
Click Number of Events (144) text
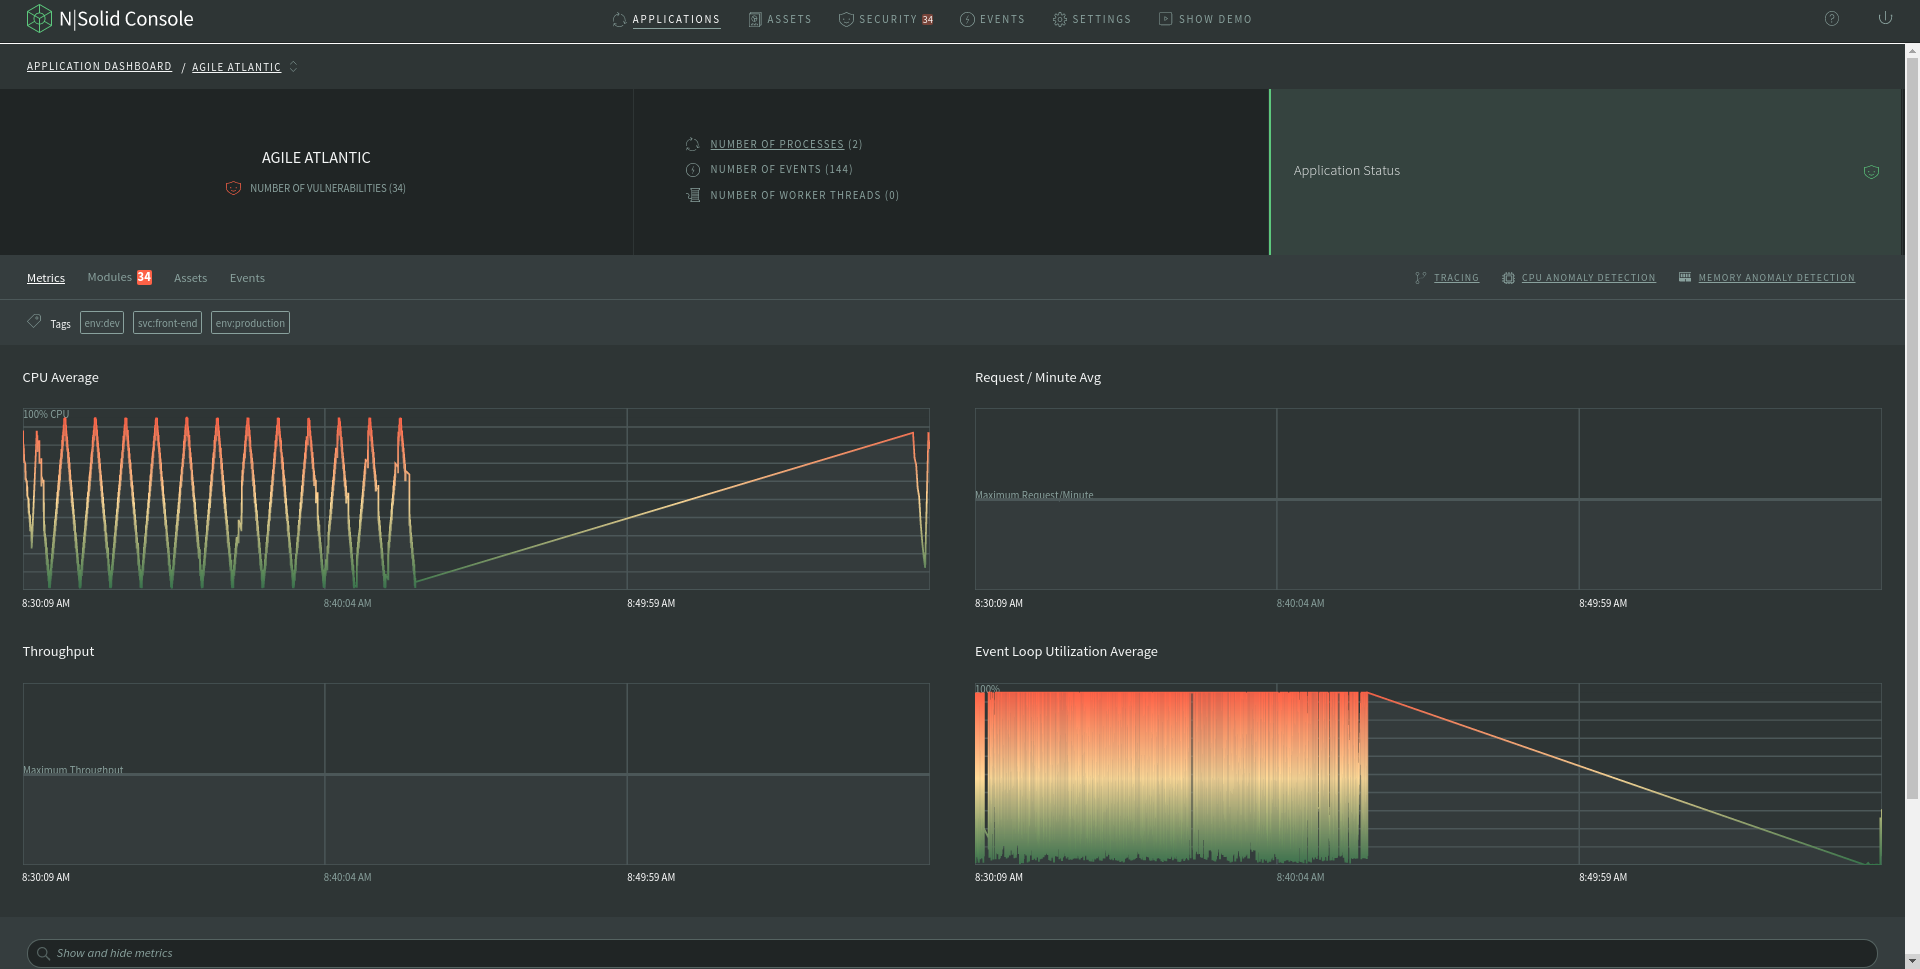[781, 169]
